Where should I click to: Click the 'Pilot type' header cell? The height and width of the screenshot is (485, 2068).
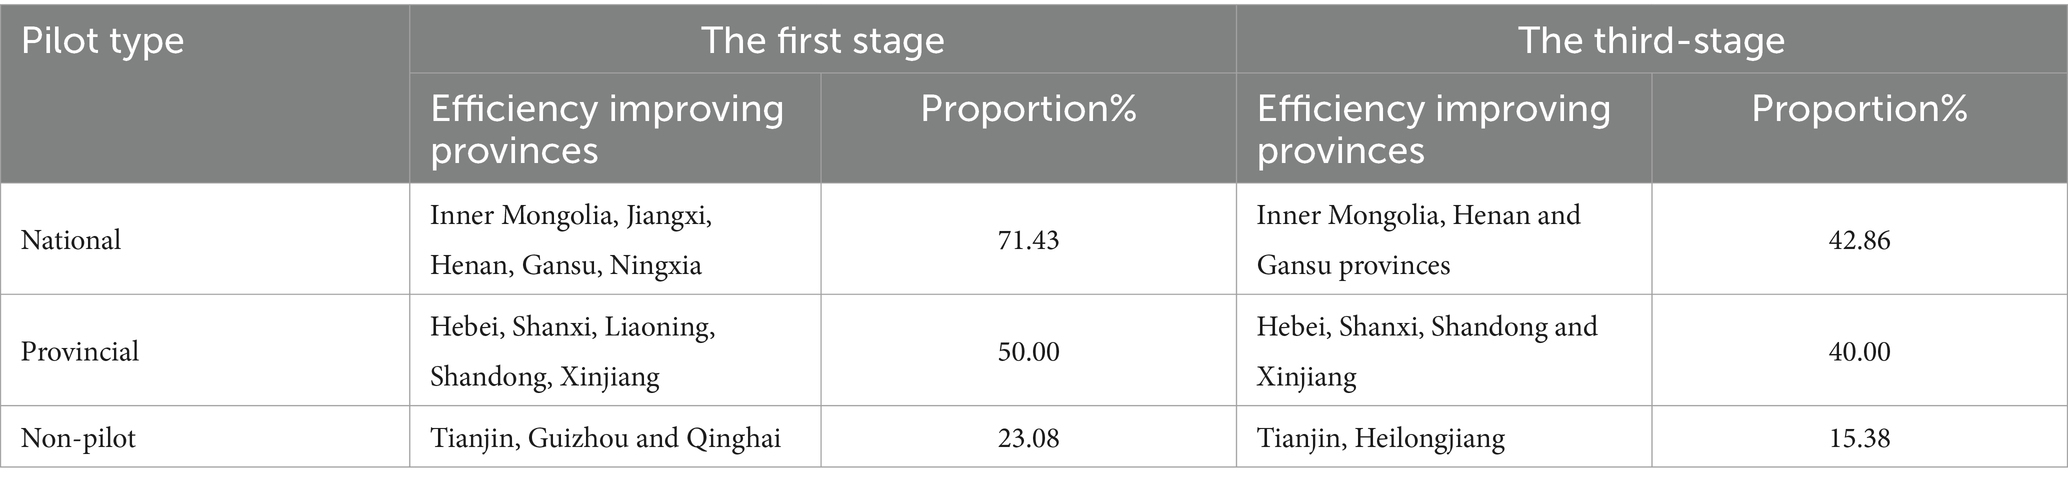coord(103,41)
